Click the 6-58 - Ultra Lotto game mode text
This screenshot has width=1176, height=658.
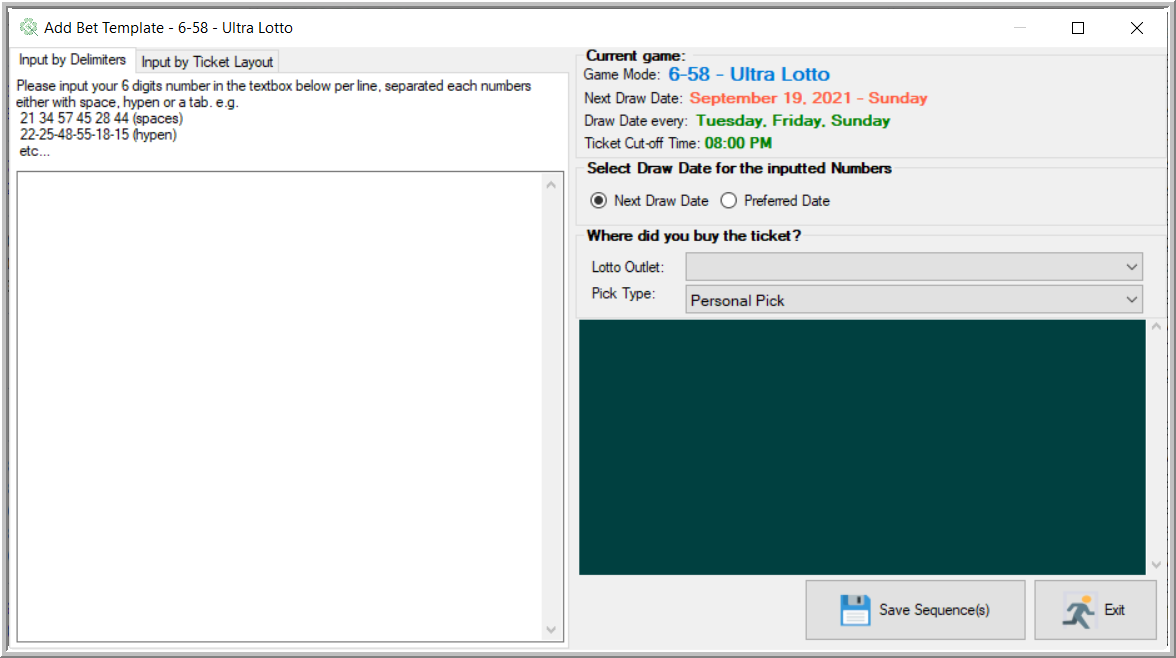coord(748,74)
